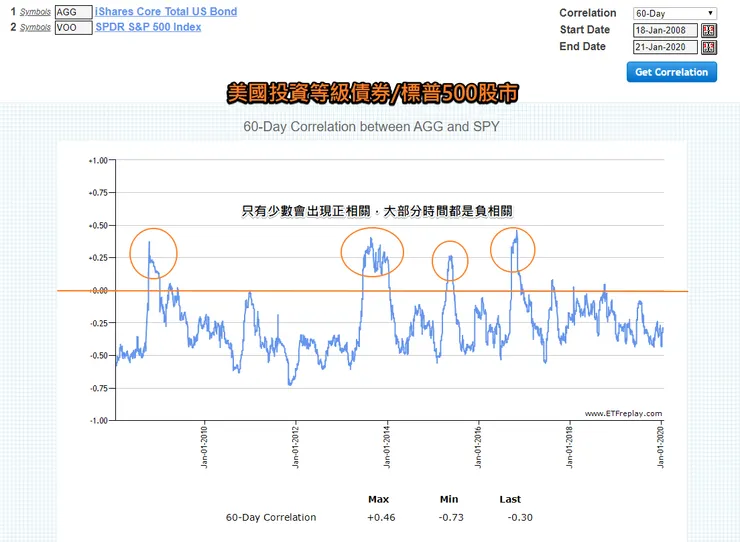Image resolution: width=740 pixels, height=542 pixels.
Task: Click the AGG symbol input field
Action: click(74, 12)
